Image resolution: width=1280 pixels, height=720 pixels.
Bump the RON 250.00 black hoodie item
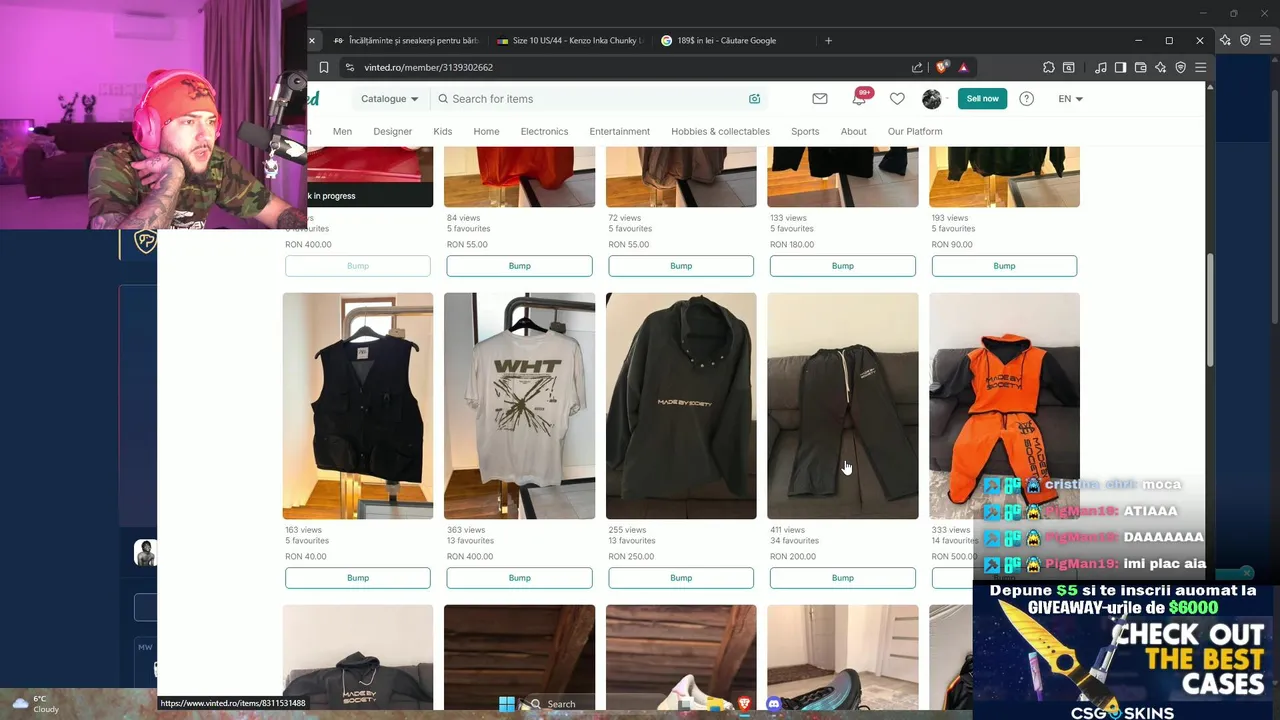[x=681, y=578]
